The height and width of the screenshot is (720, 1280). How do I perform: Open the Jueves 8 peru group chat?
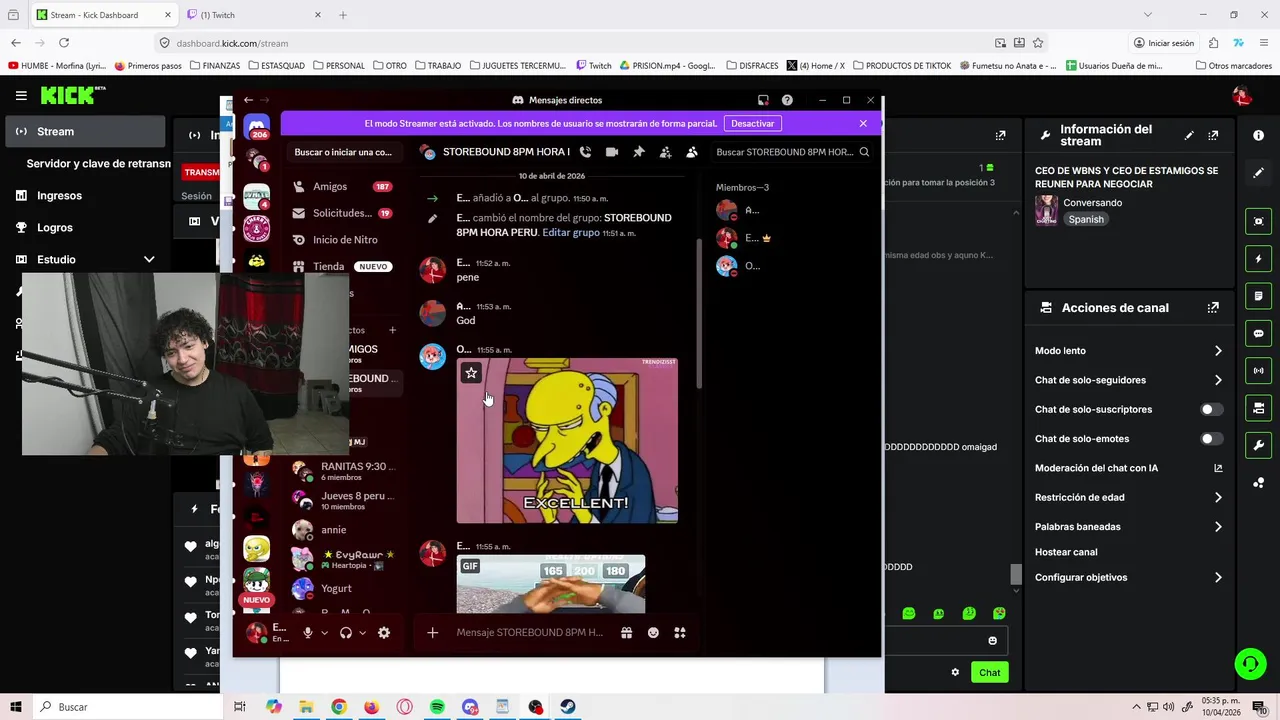pos(344,500)
